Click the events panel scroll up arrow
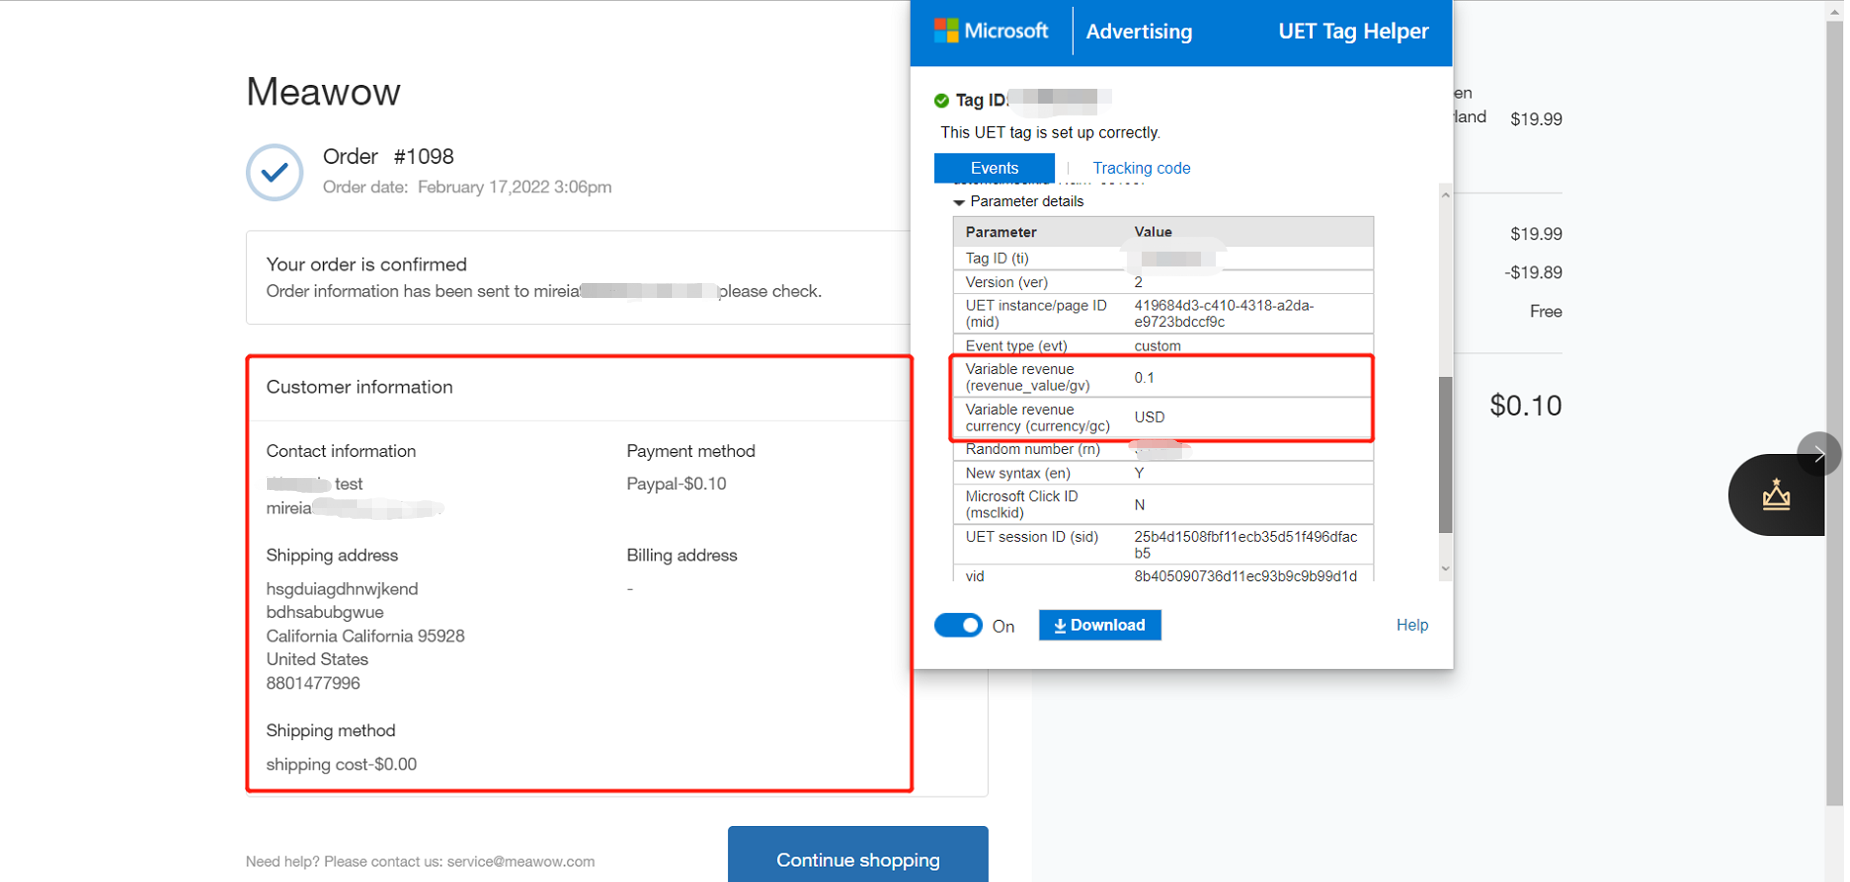The image size is (1850, 882). pyautogui.click(x=1445, y=195)
